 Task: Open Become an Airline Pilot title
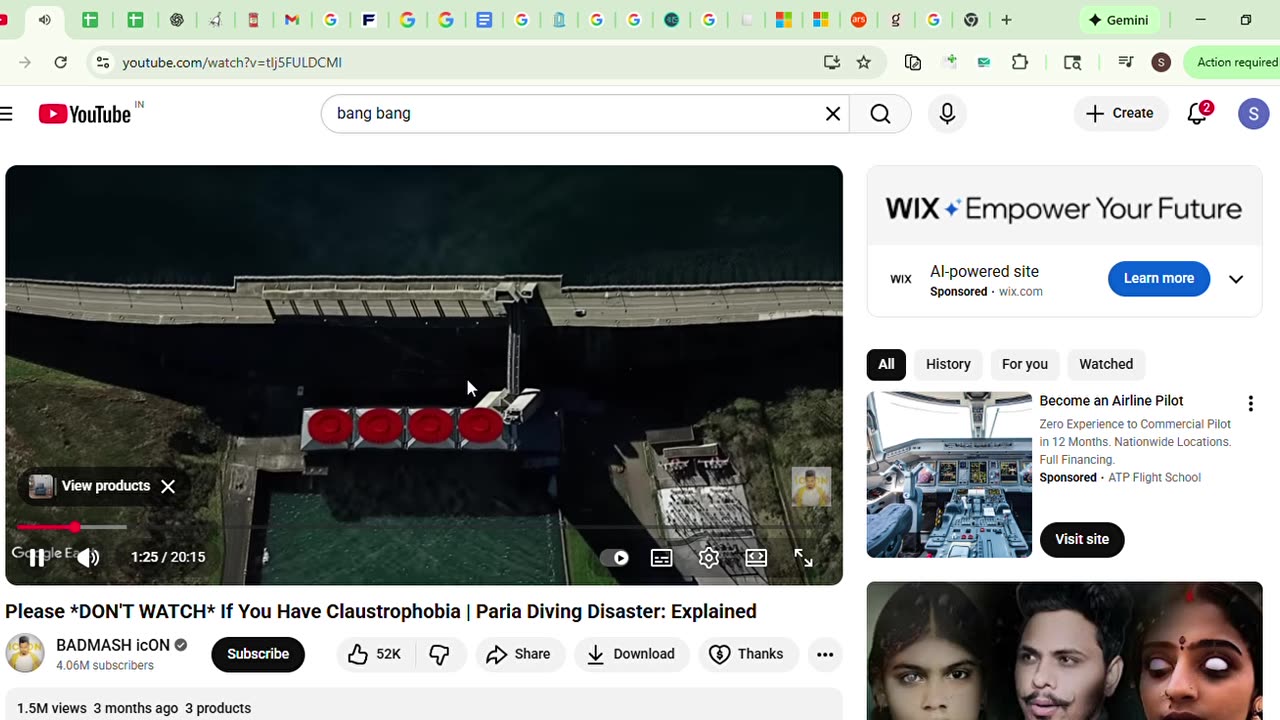1111,401
